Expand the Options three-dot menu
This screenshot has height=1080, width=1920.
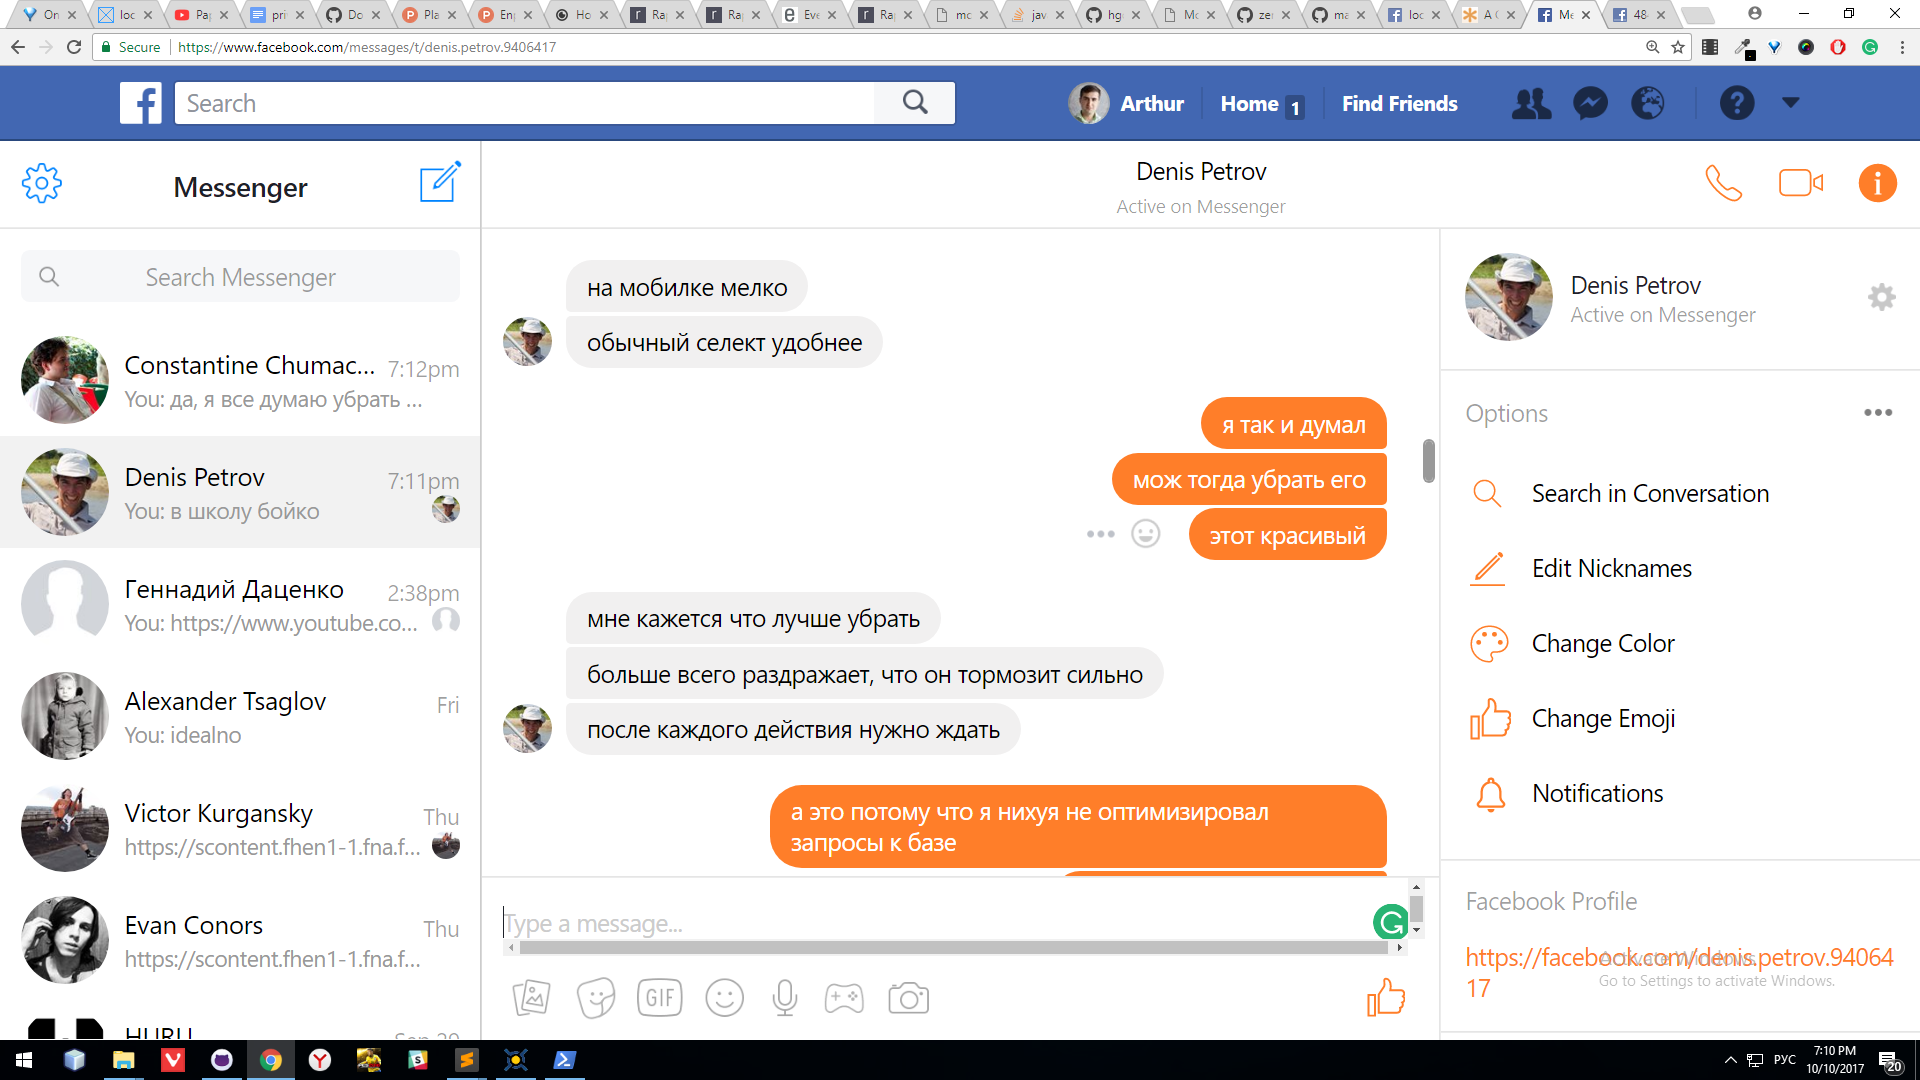[1877, 413]
